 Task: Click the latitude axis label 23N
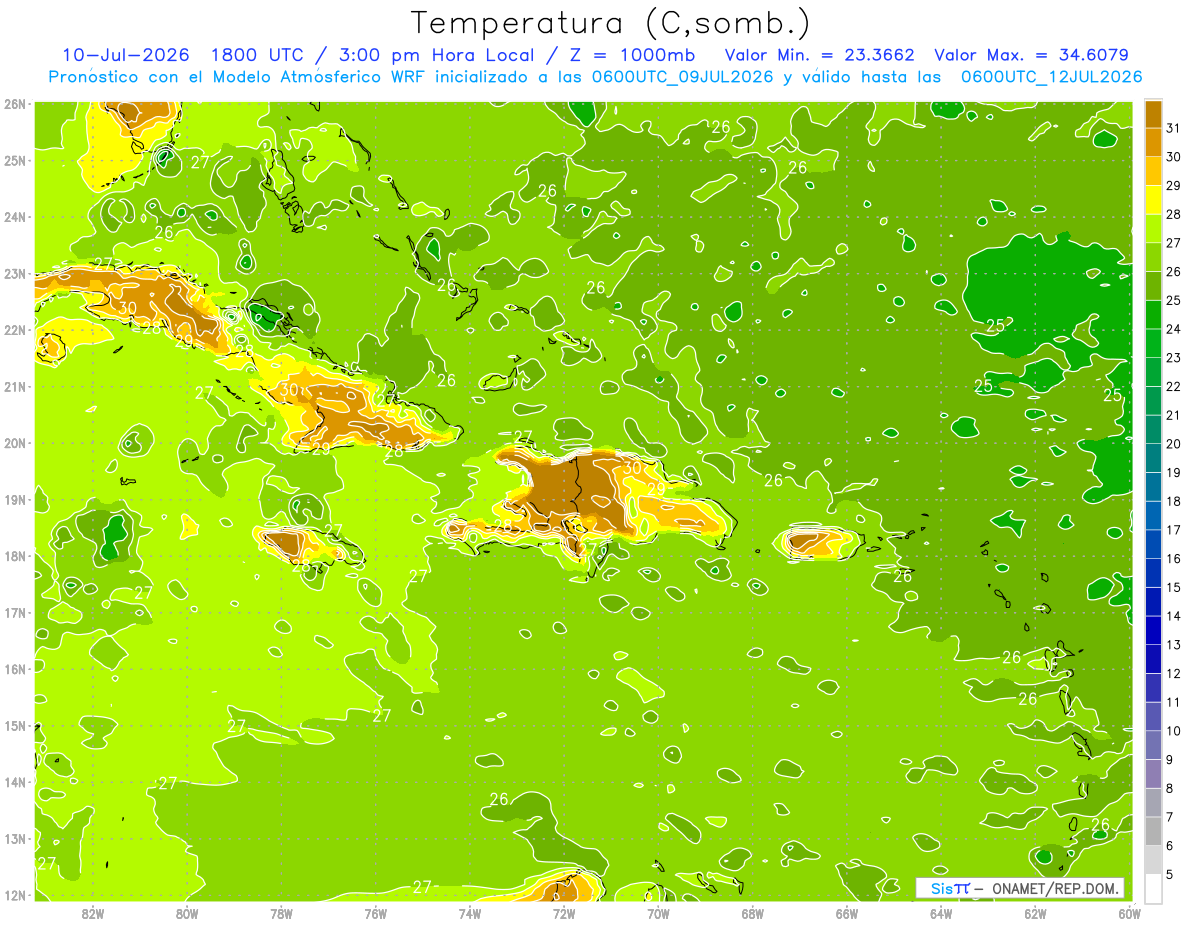pos(15,273)
